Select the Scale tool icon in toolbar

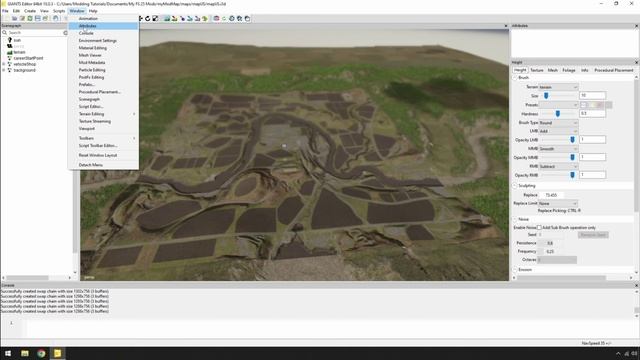pos(155,18)
